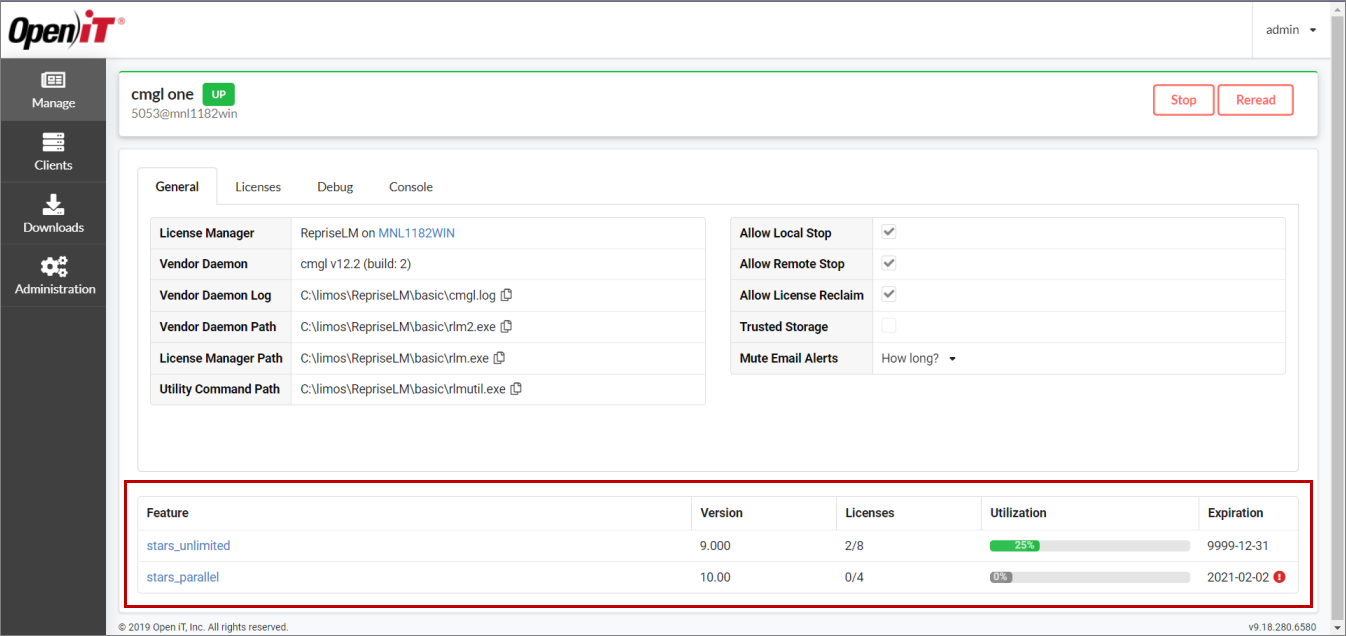Switch to the Debug tab
Viewport: 1346px width, 636px height.
335,187
